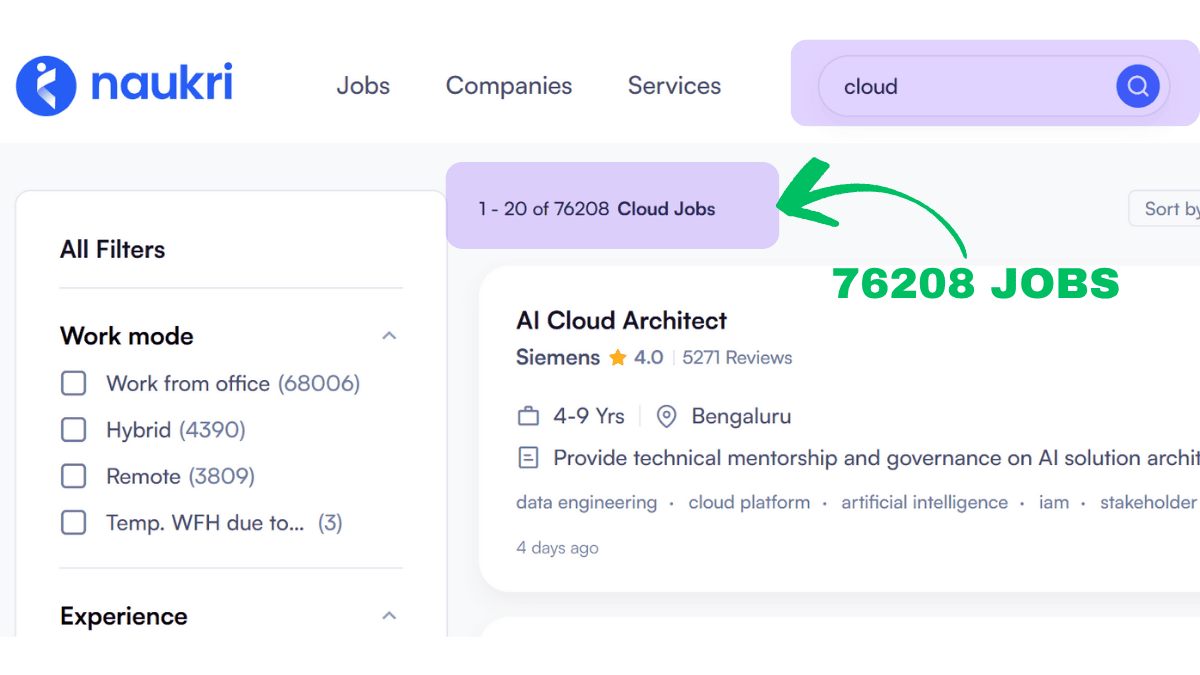Open the Jobs menu
Image resolution: width=1200 pixels, height=675 pixels.
[x=363, y=86]
